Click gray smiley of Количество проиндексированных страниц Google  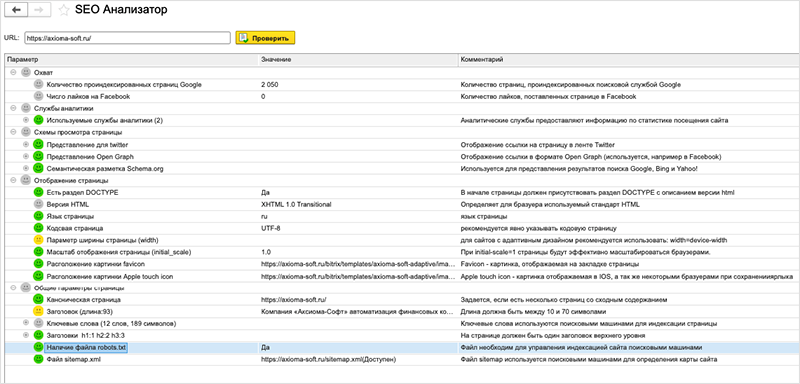(x=38, y=85)
